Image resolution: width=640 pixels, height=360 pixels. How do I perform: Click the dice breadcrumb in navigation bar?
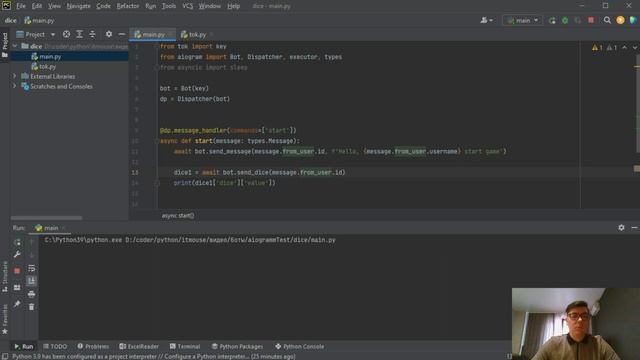11,20
